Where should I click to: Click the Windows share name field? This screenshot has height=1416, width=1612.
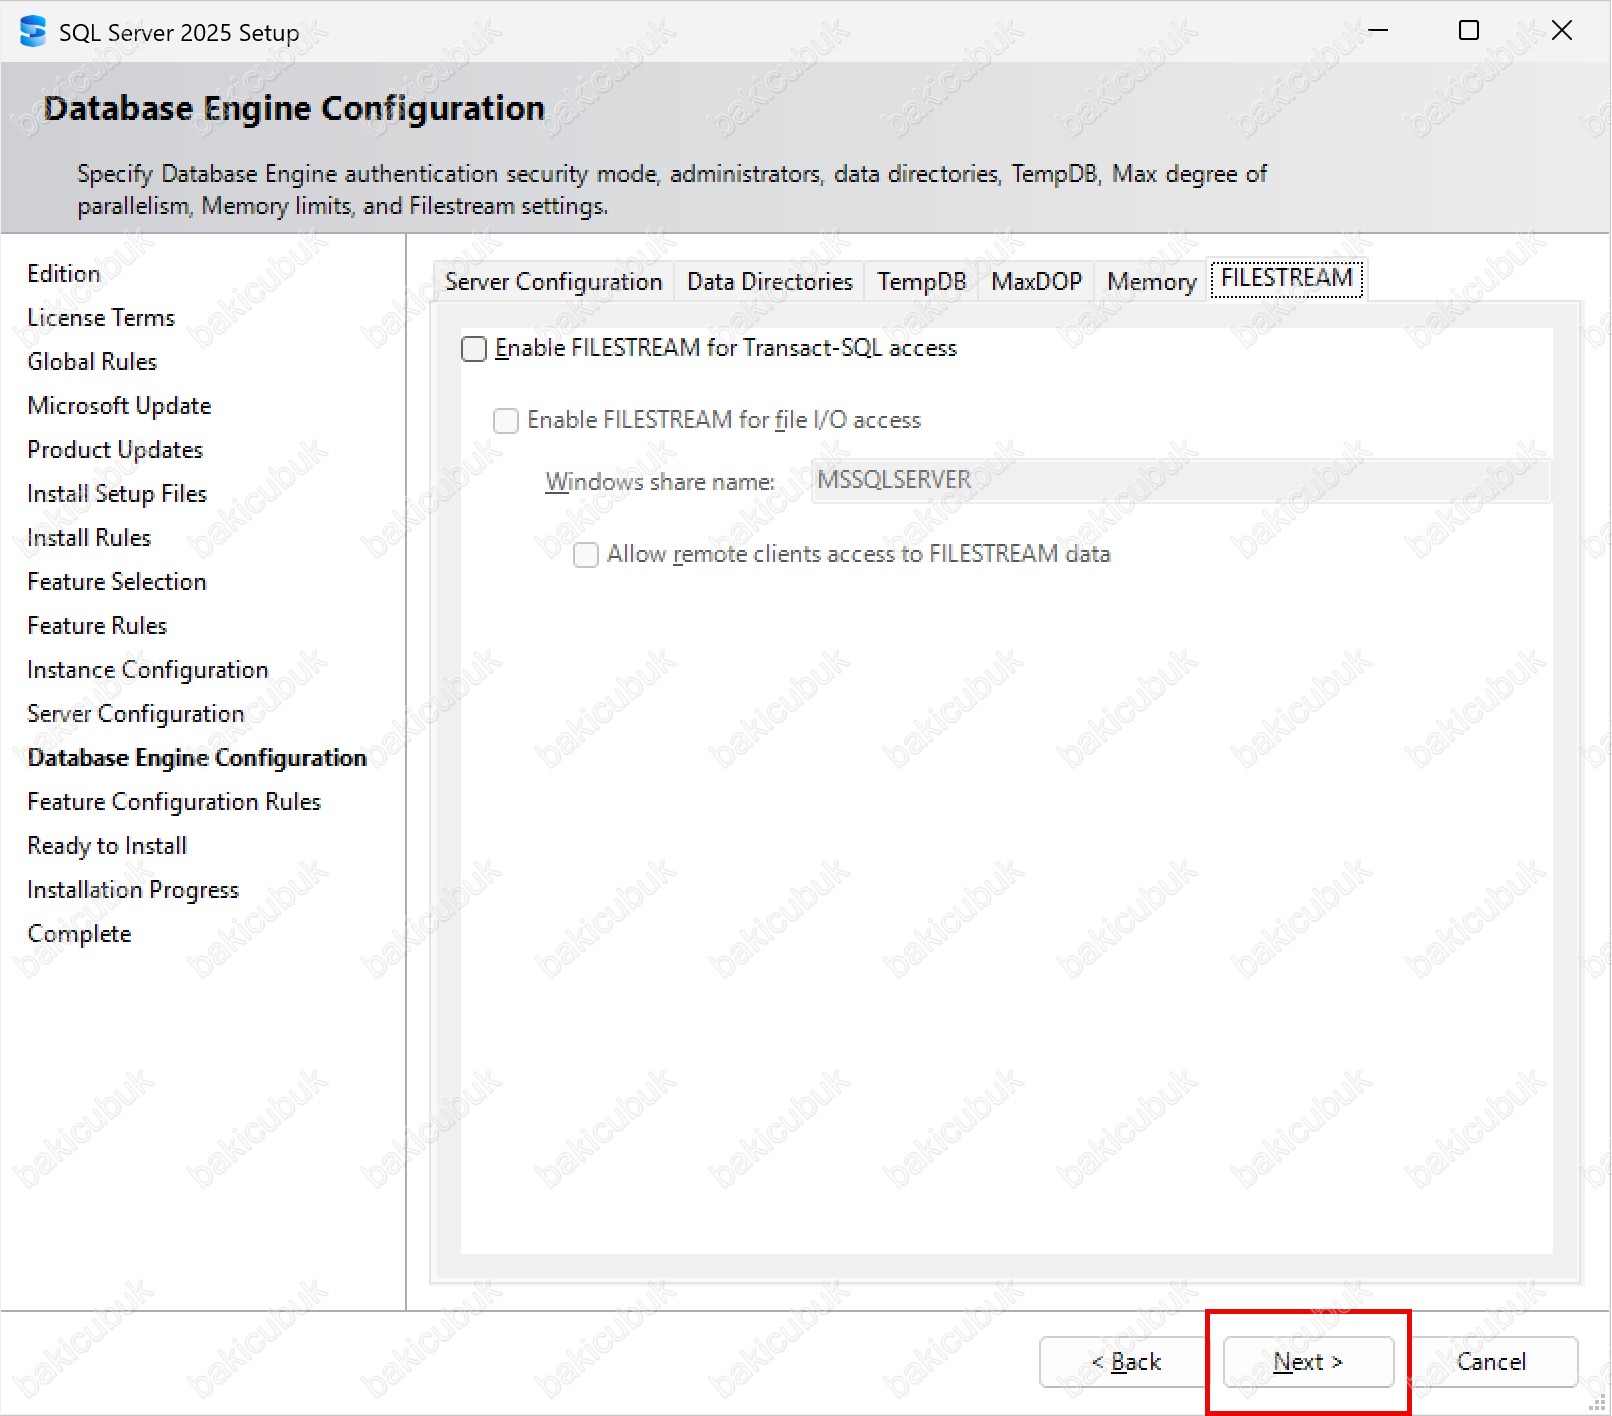1181,480
